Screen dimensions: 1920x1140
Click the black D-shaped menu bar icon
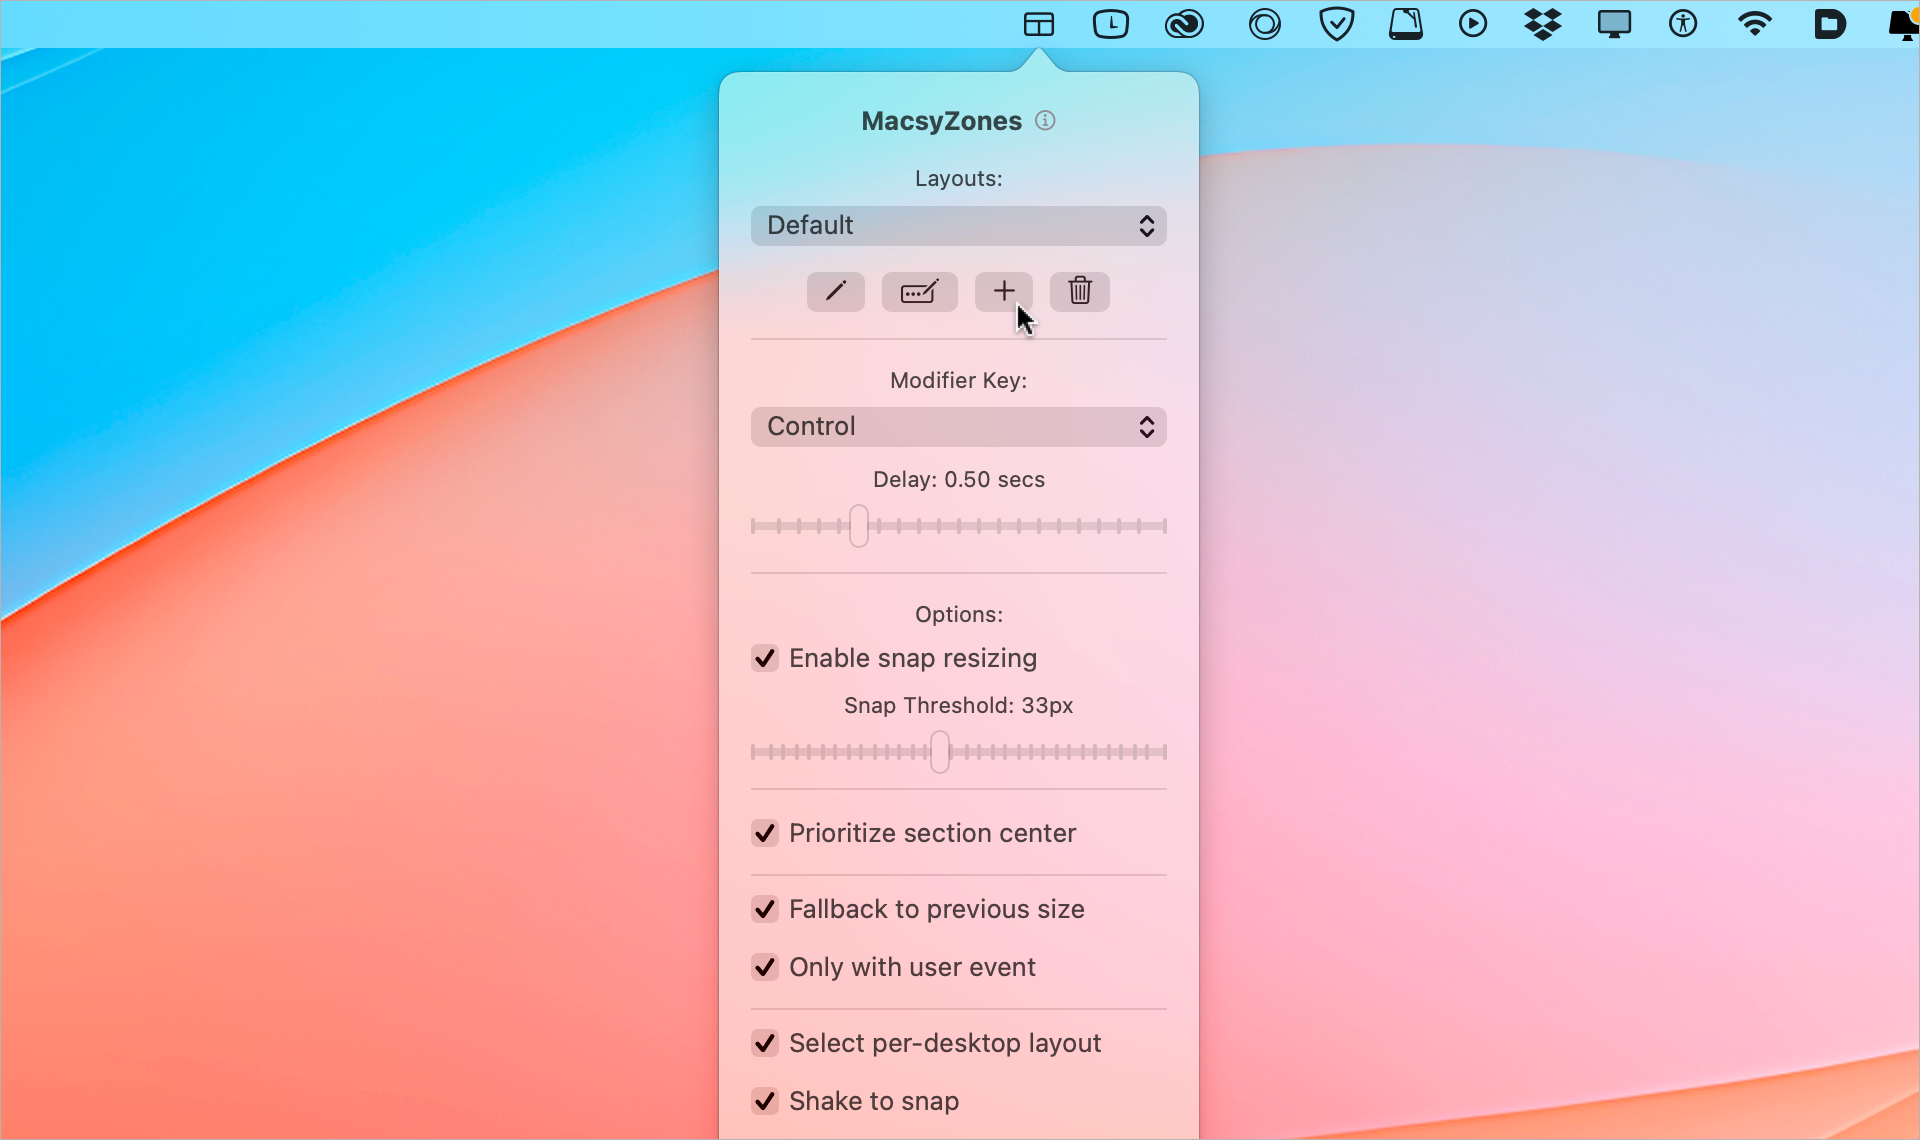pyautogui.click(x=1830, y=24)
